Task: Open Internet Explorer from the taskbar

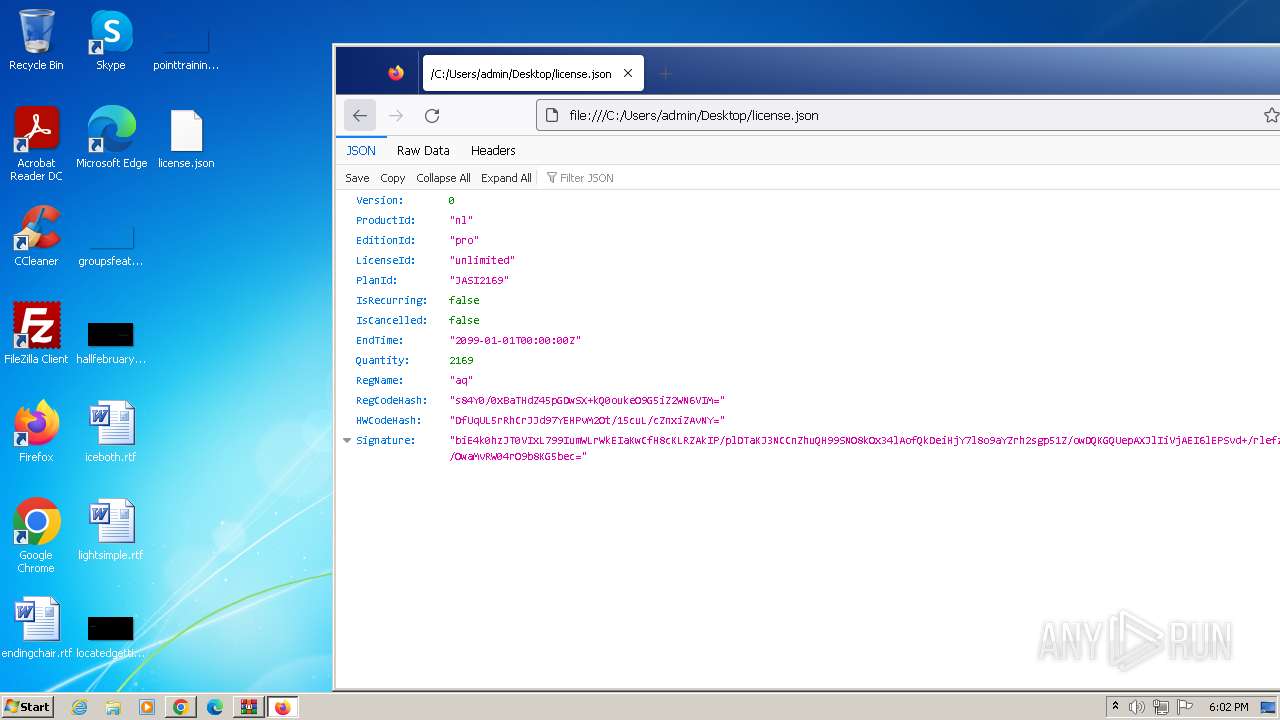Action: click(x=79, y=707)
